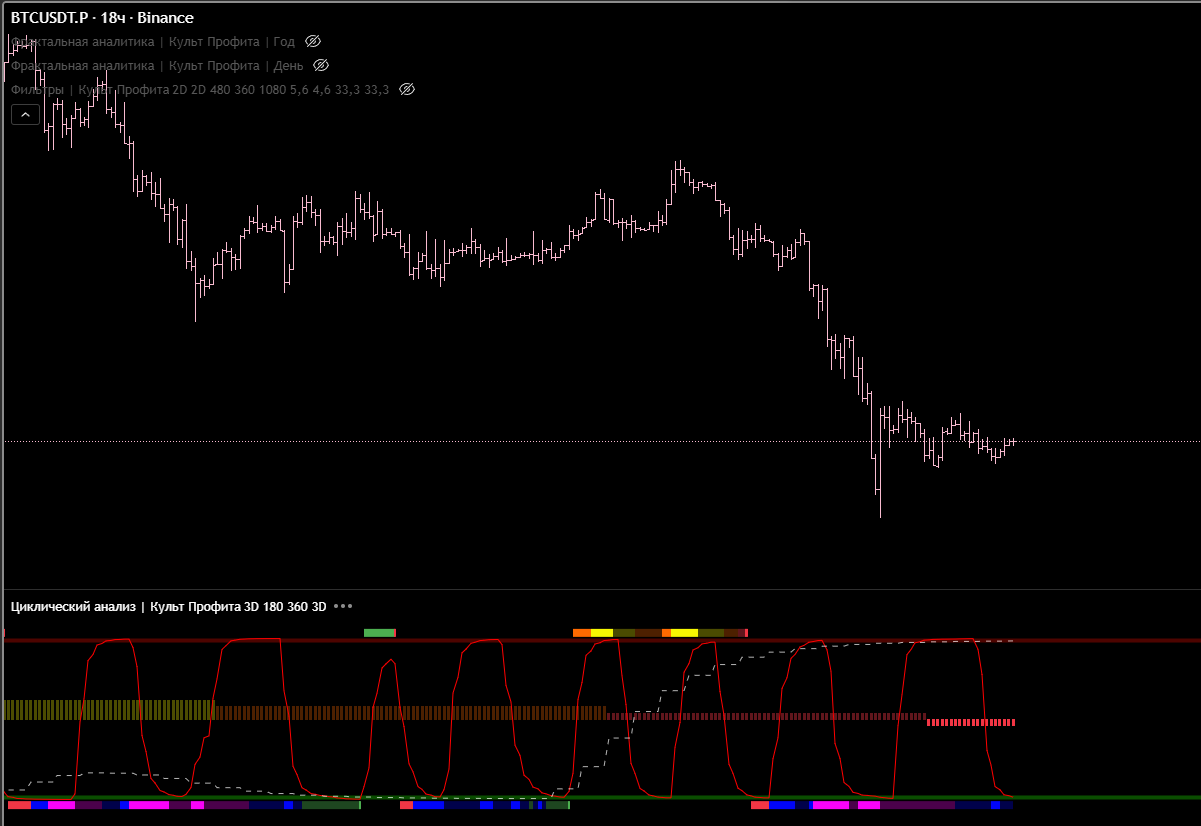
Task: Click the olive histogram bars in cycle pane
Action: 100,710
